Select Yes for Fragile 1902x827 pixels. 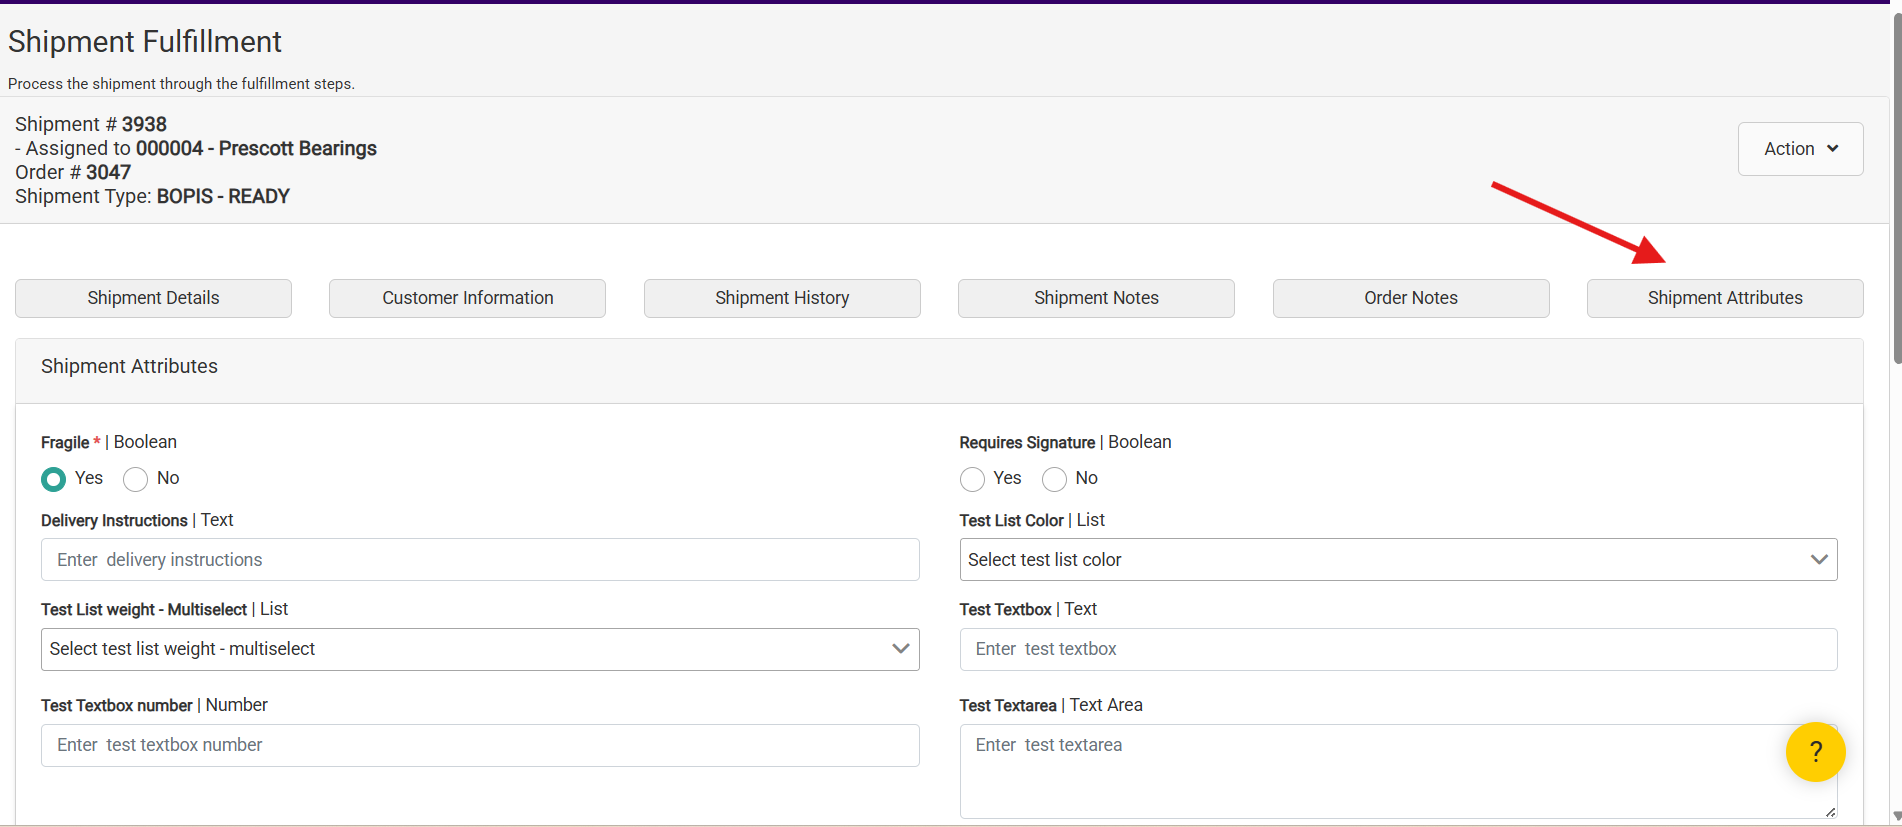click(54, 479)
